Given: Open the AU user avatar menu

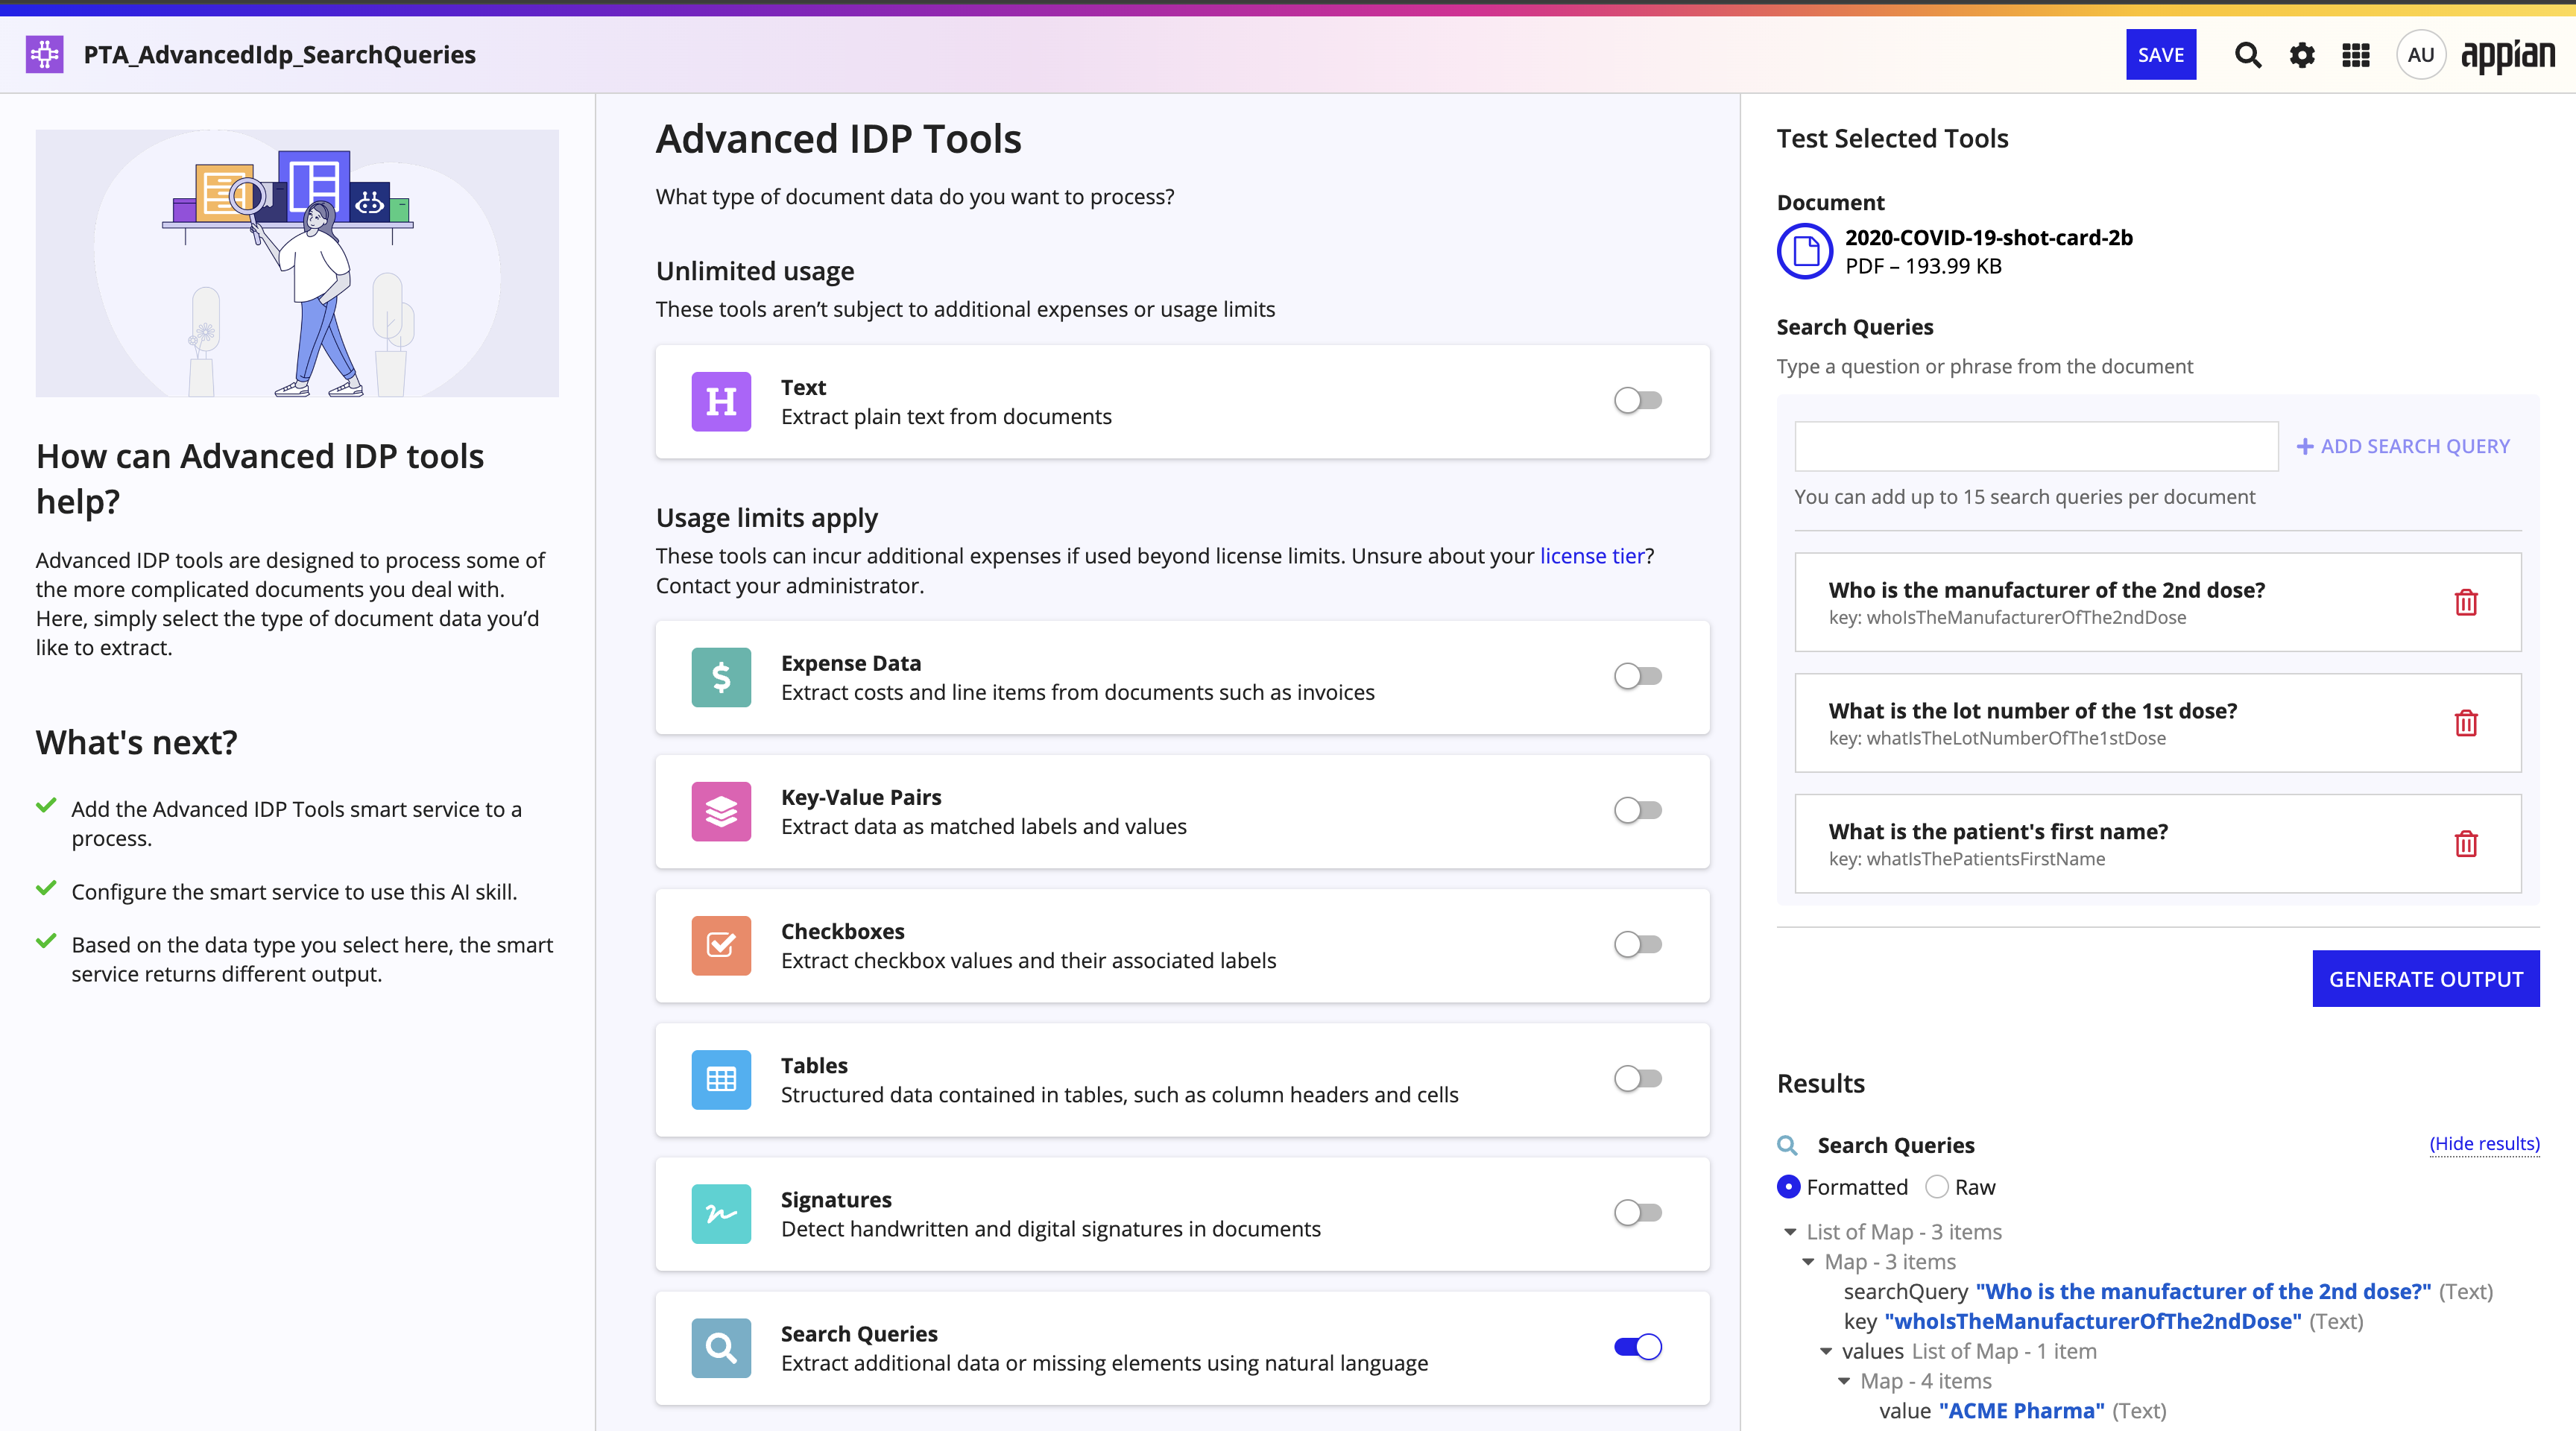Looking at the screenshot, I should tap(2420, 55).
